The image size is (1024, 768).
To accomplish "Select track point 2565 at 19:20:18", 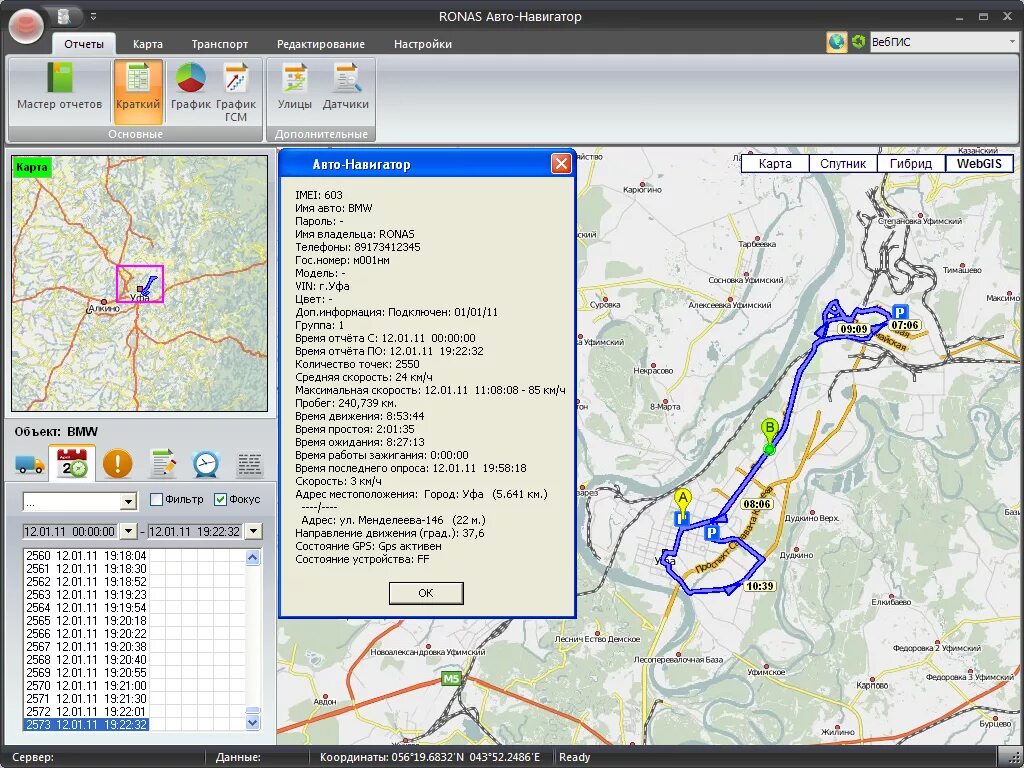I will [86, 620].
